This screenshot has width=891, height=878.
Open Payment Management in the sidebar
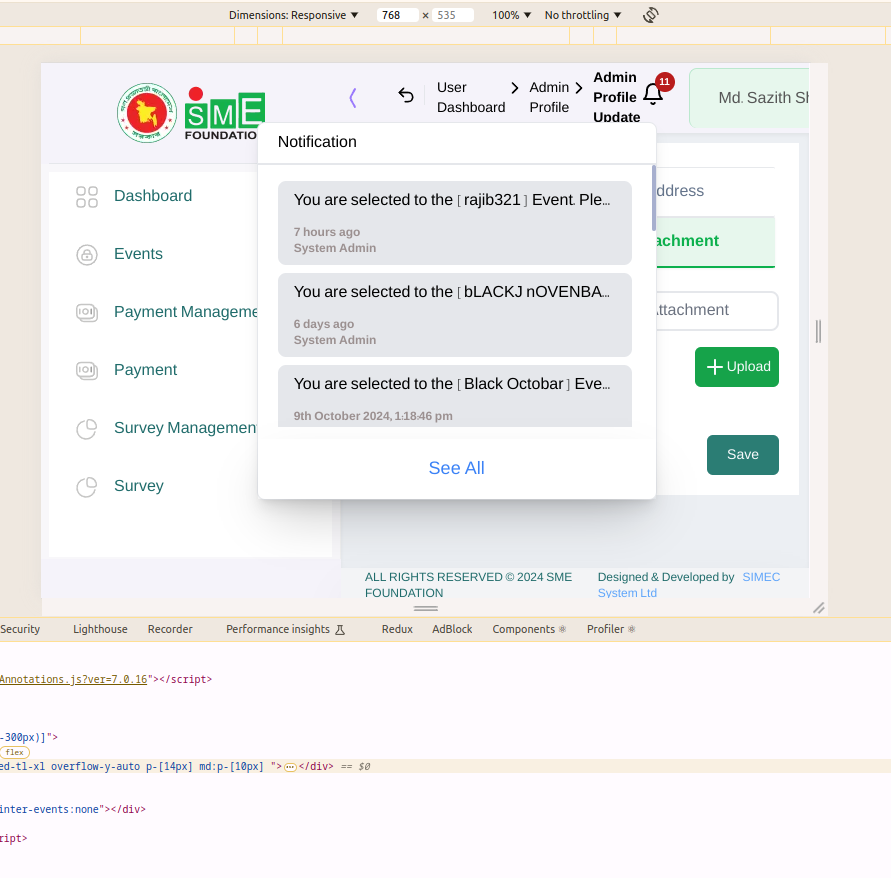pos(186,312)
